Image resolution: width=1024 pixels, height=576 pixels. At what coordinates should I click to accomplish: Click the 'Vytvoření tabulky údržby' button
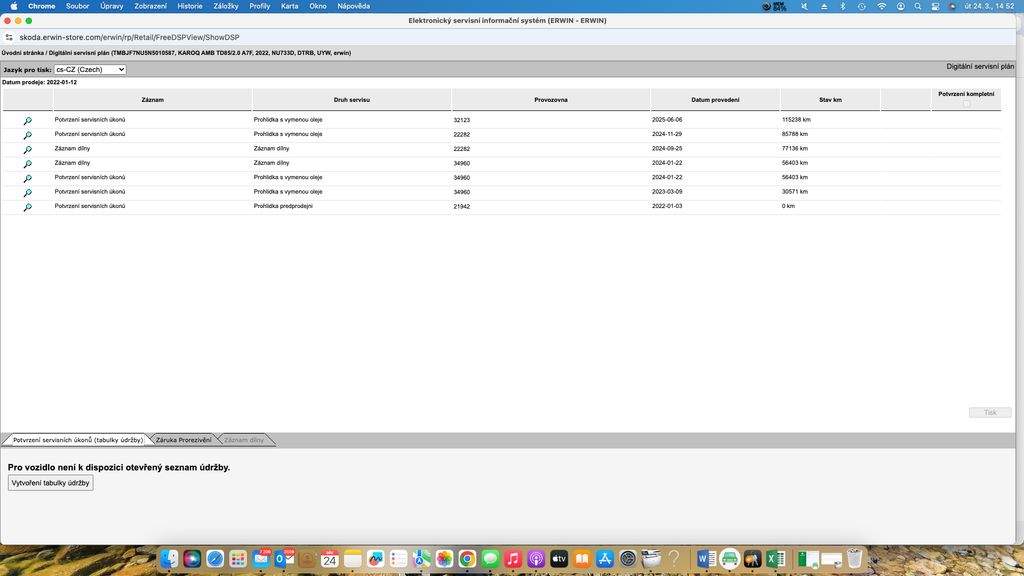(x=51, y=483)
